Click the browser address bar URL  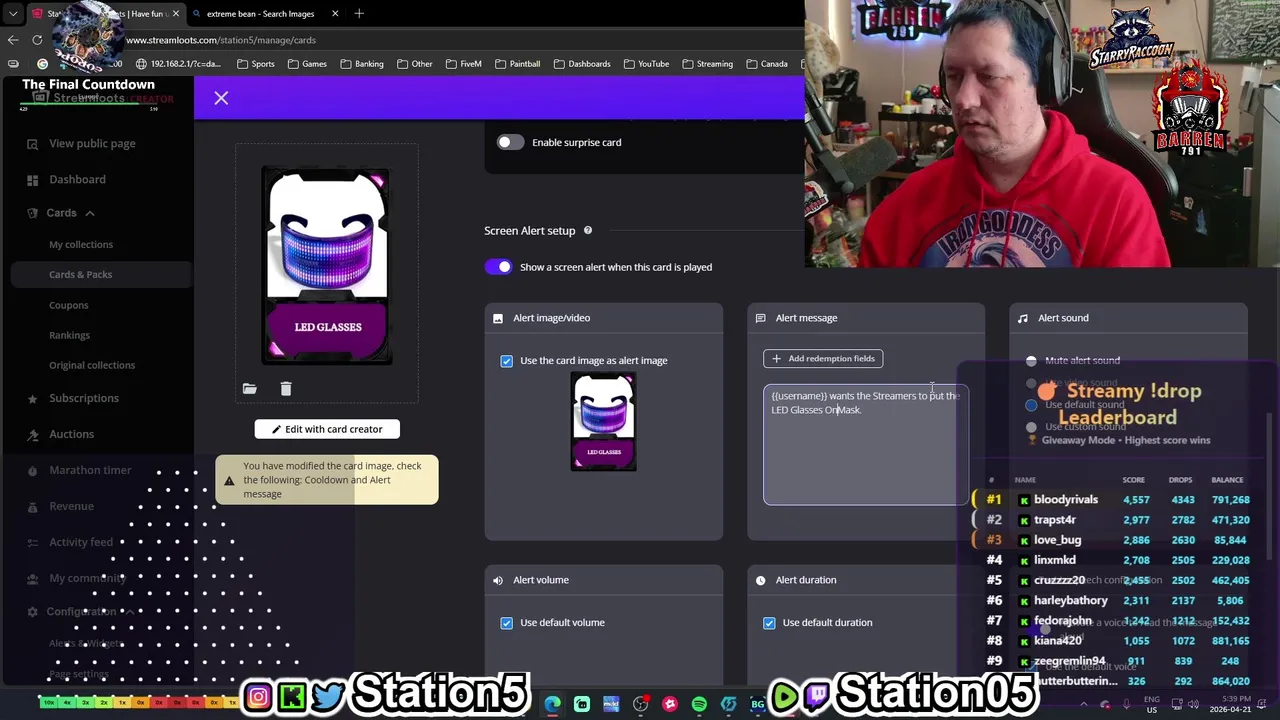coord(221,40)
